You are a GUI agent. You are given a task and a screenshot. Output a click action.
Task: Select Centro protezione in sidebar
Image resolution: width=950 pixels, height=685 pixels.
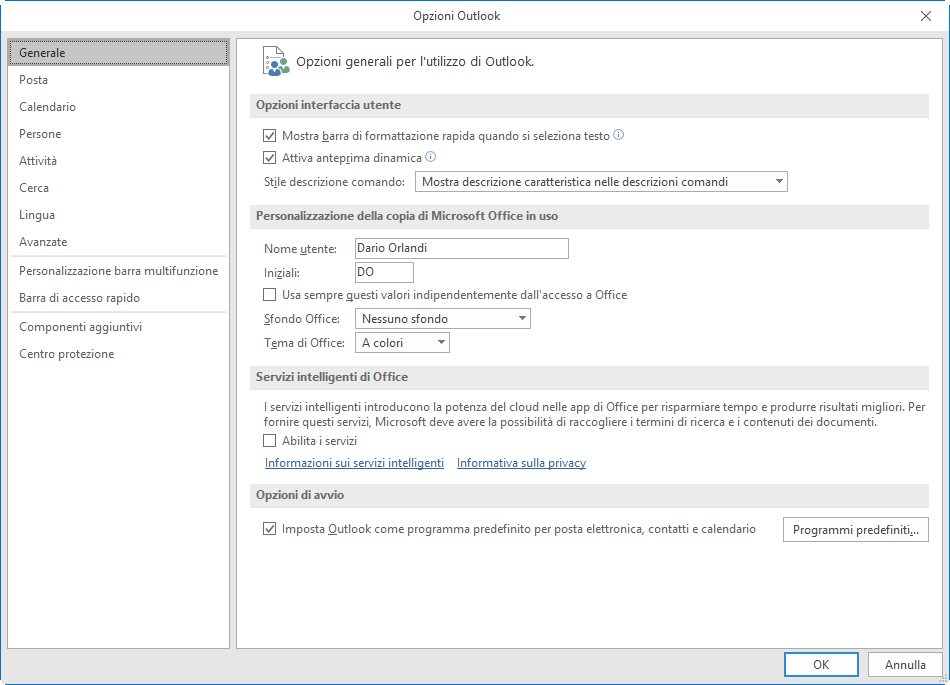[x=66, y=354]
